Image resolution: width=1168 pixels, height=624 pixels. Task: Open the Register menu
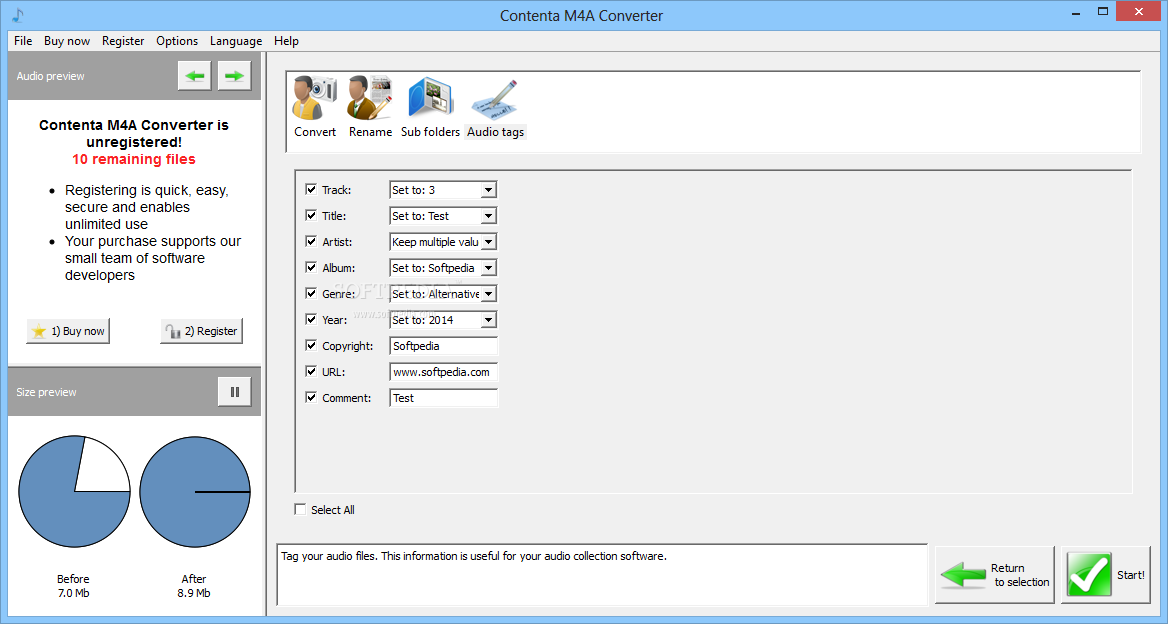point(123,41)
